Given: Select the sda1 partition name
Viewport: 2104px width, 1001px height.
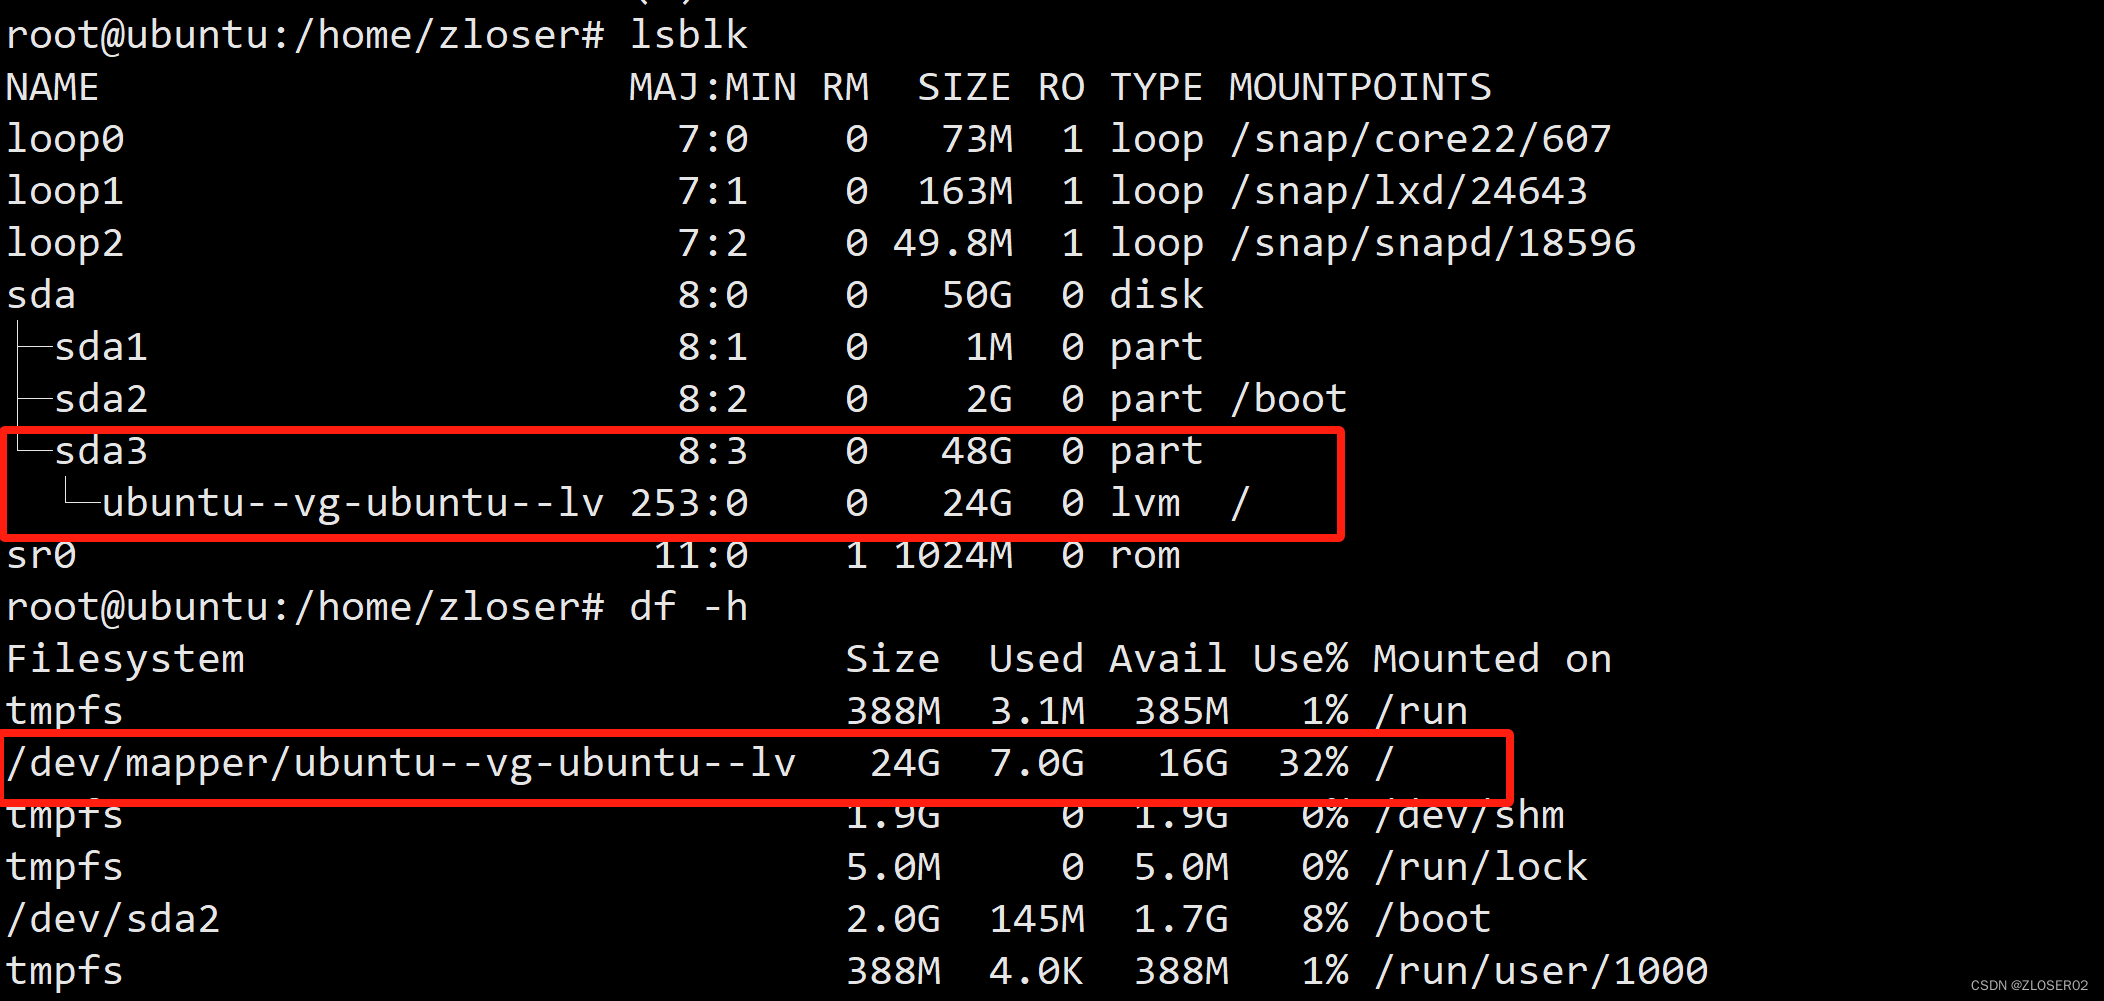Looking at the screenshot, I should 101,347.
